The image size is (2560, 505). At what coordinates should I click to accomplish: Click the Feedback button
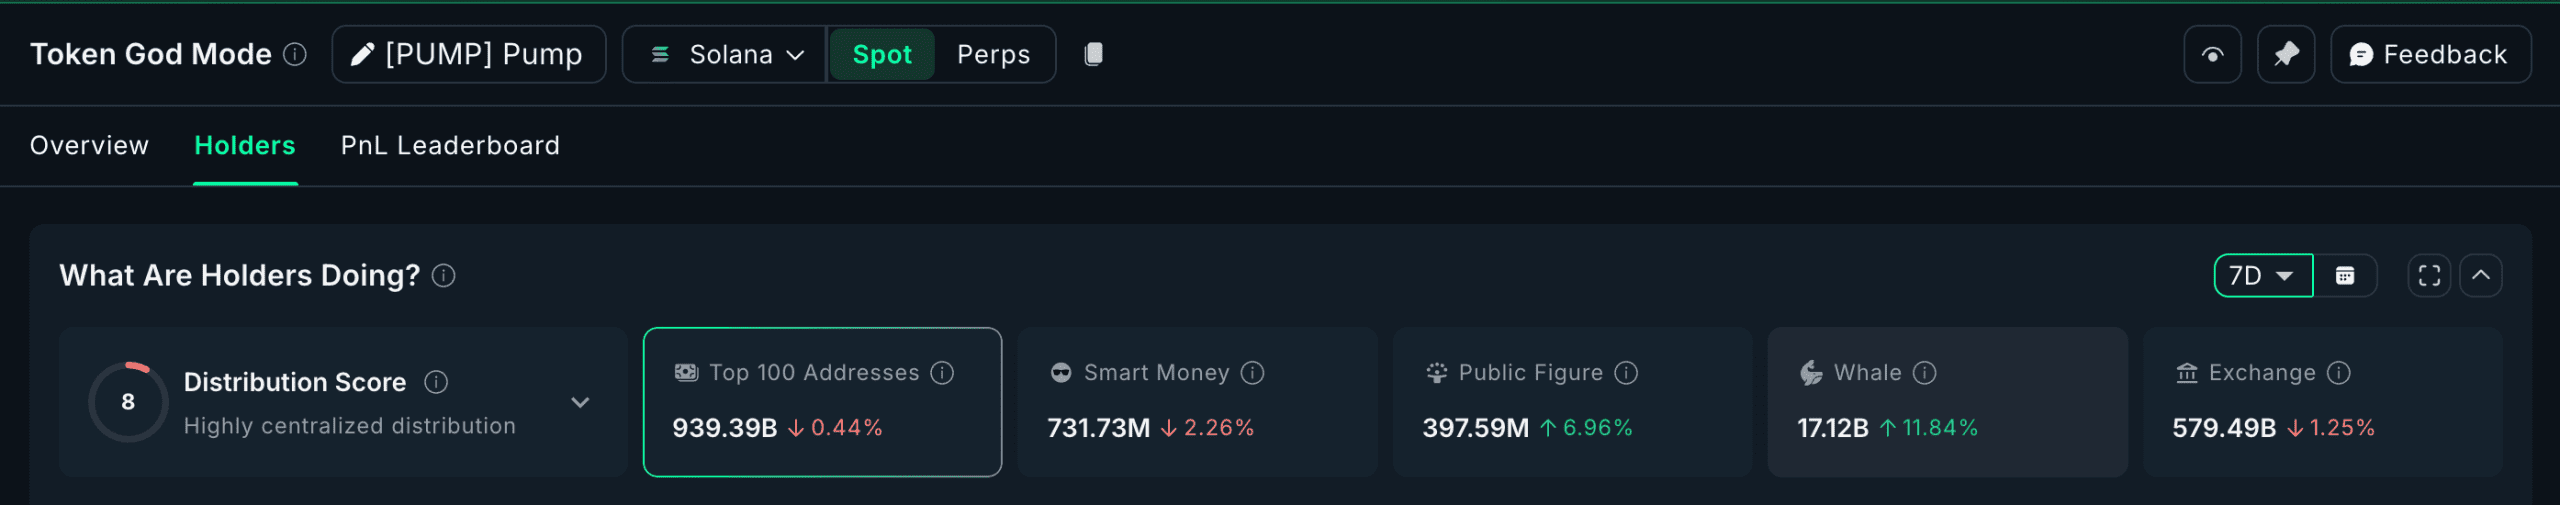(x=2430, y=55)
